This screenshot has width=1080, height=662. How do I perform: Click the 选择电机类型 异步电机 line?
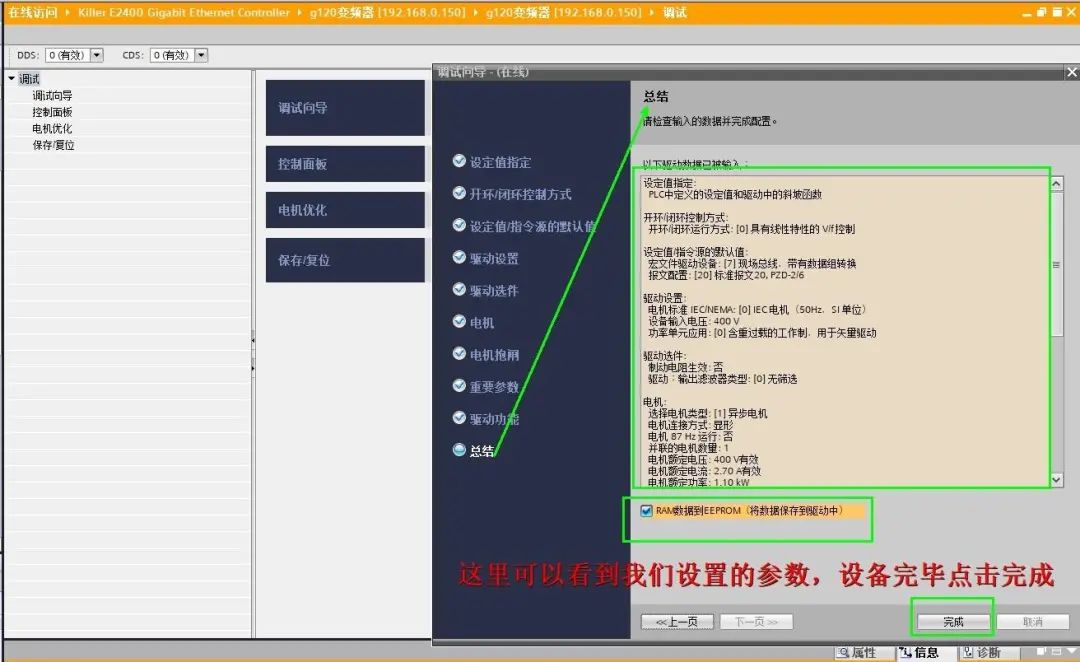(707, 413)
